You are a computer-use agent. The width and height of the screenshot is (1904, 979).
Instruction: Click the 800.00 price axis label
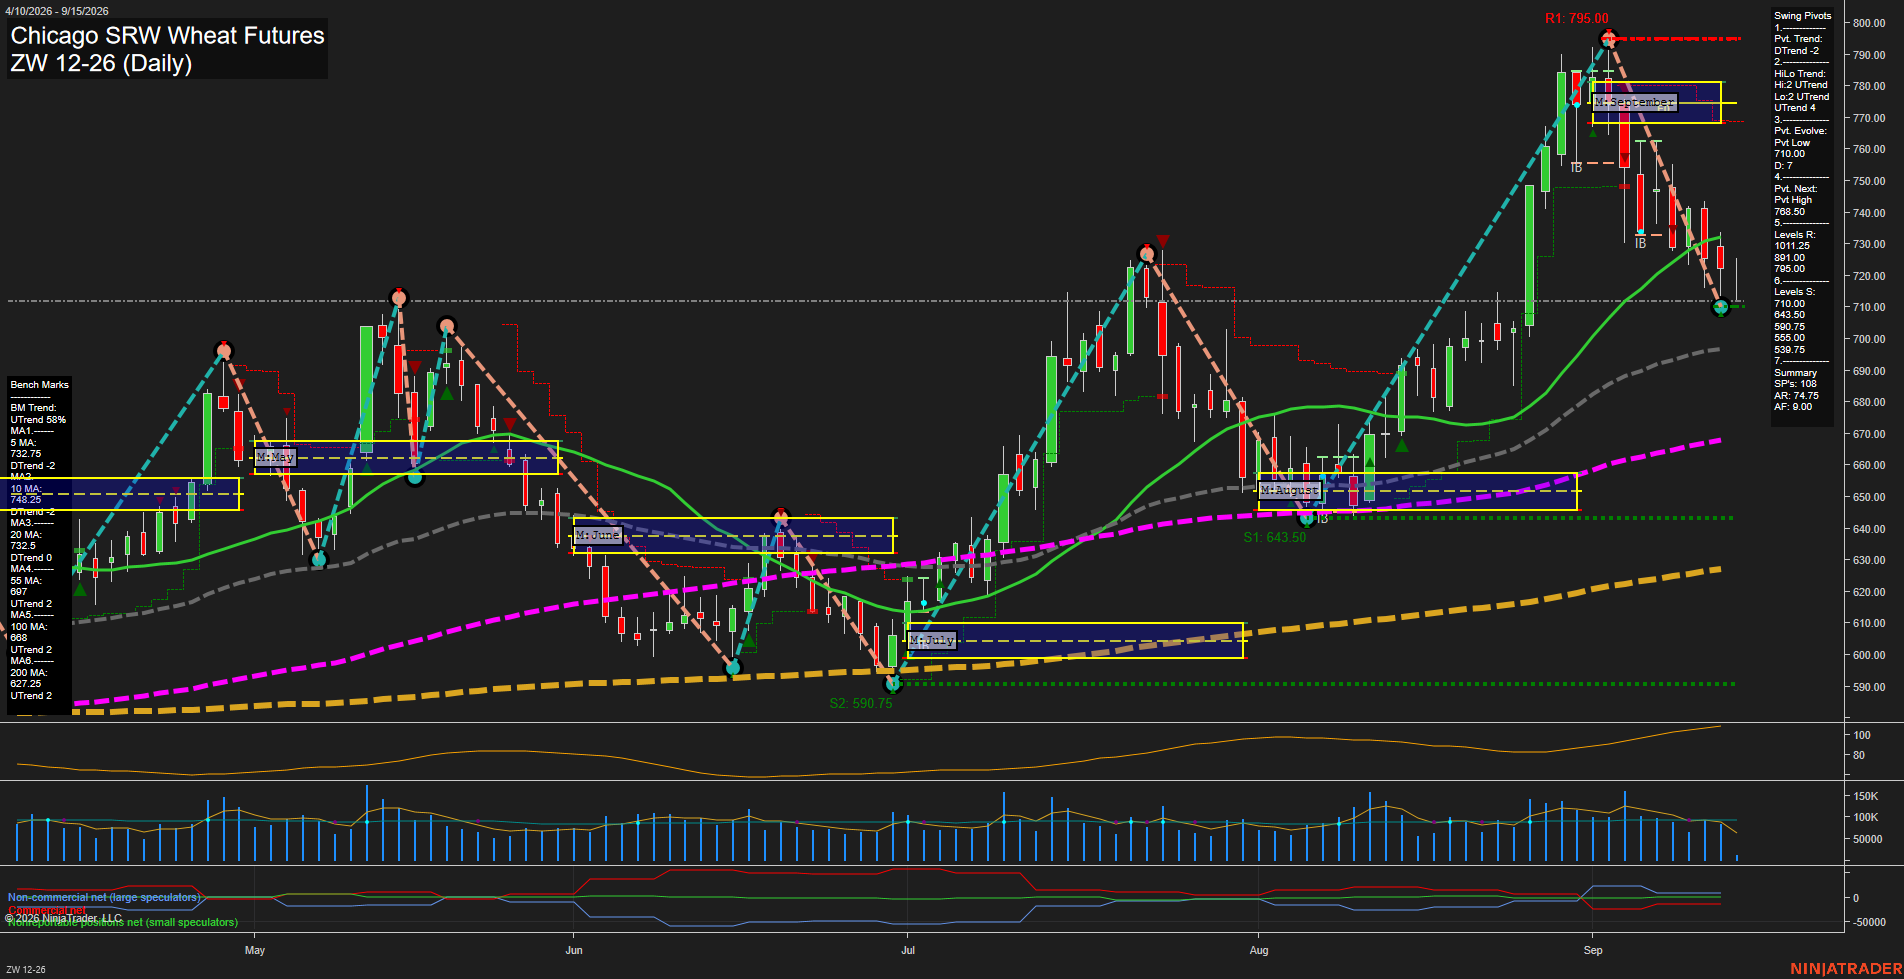click(x=1869, y=23)
